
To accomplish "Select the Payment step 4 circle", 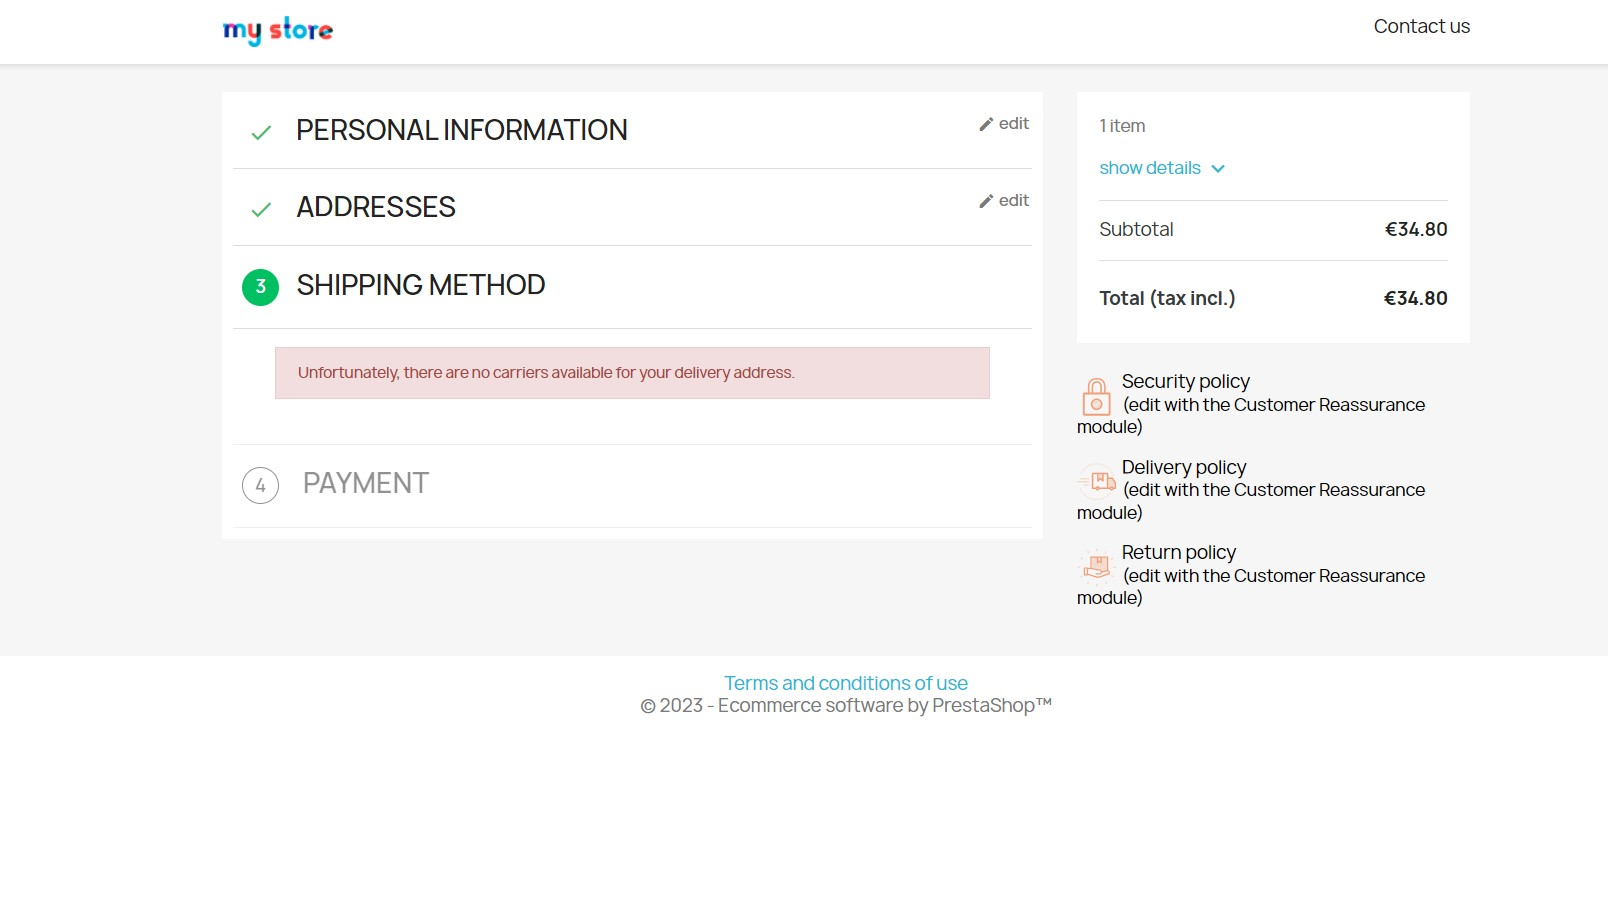I will tap(260, 486).
